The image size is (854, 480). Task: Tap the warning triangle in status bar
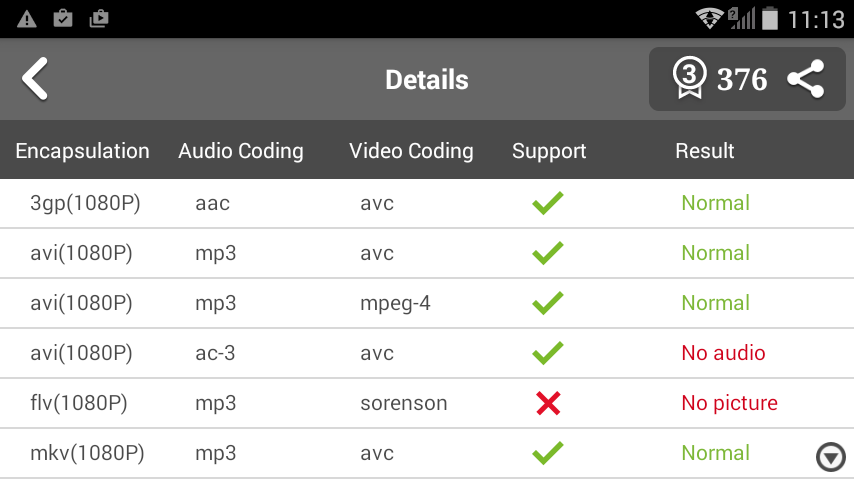27,19
